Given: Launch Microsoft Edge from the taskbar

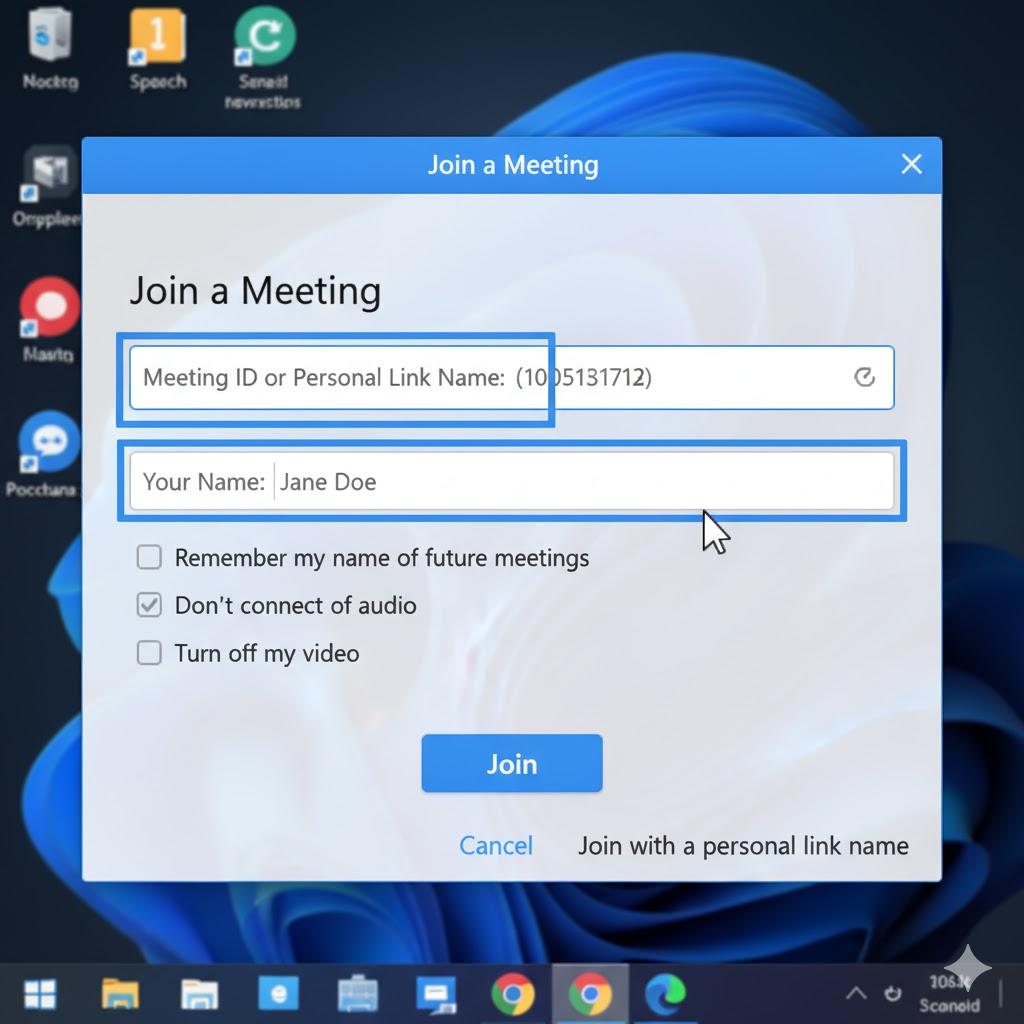Looking at the screenshot, I should 665,994.
